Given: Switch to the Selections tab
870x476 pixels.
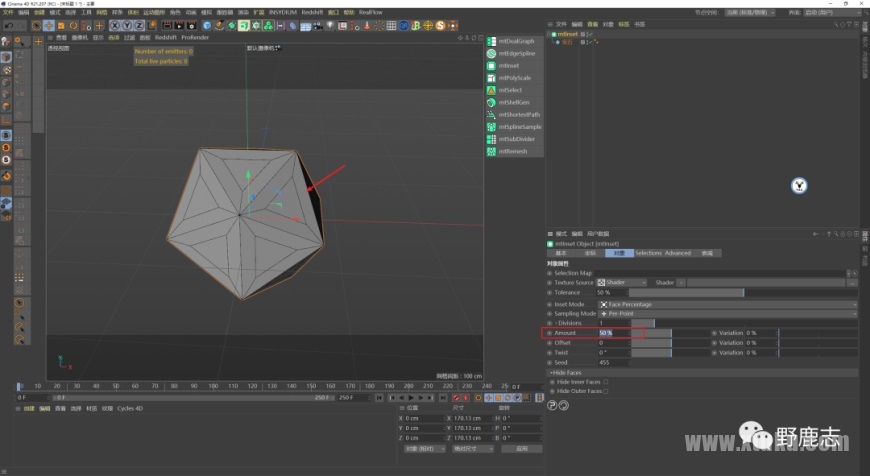Looking at the screenshot, I should coord(648,253).
